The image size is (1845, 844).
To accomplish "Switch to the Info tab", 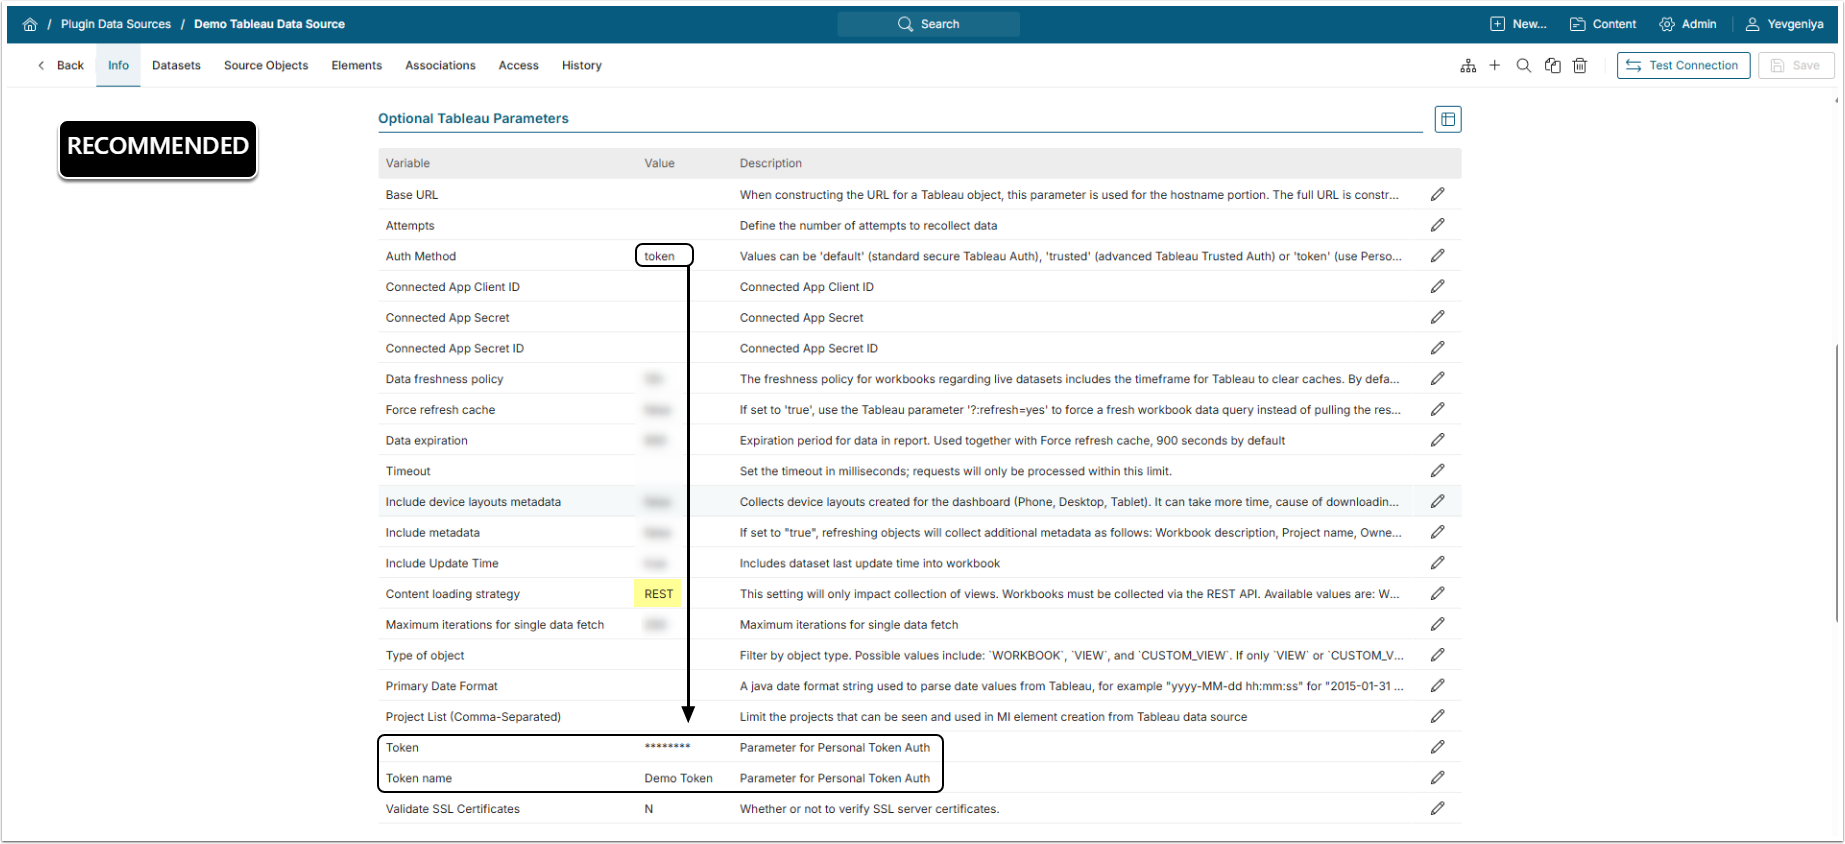I will click(118, 66).
